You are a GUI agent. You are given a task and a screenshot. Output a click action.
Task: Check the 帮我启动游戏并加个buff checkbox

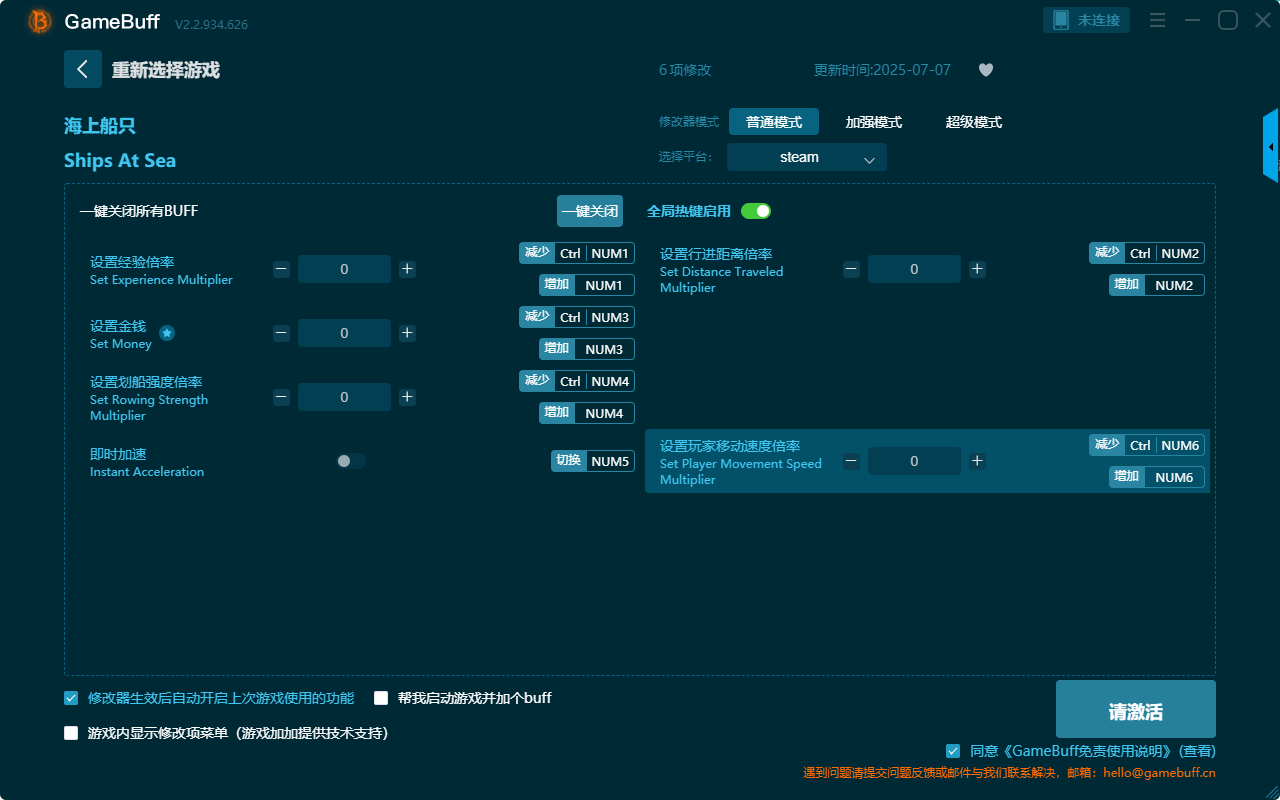[381, 697]
